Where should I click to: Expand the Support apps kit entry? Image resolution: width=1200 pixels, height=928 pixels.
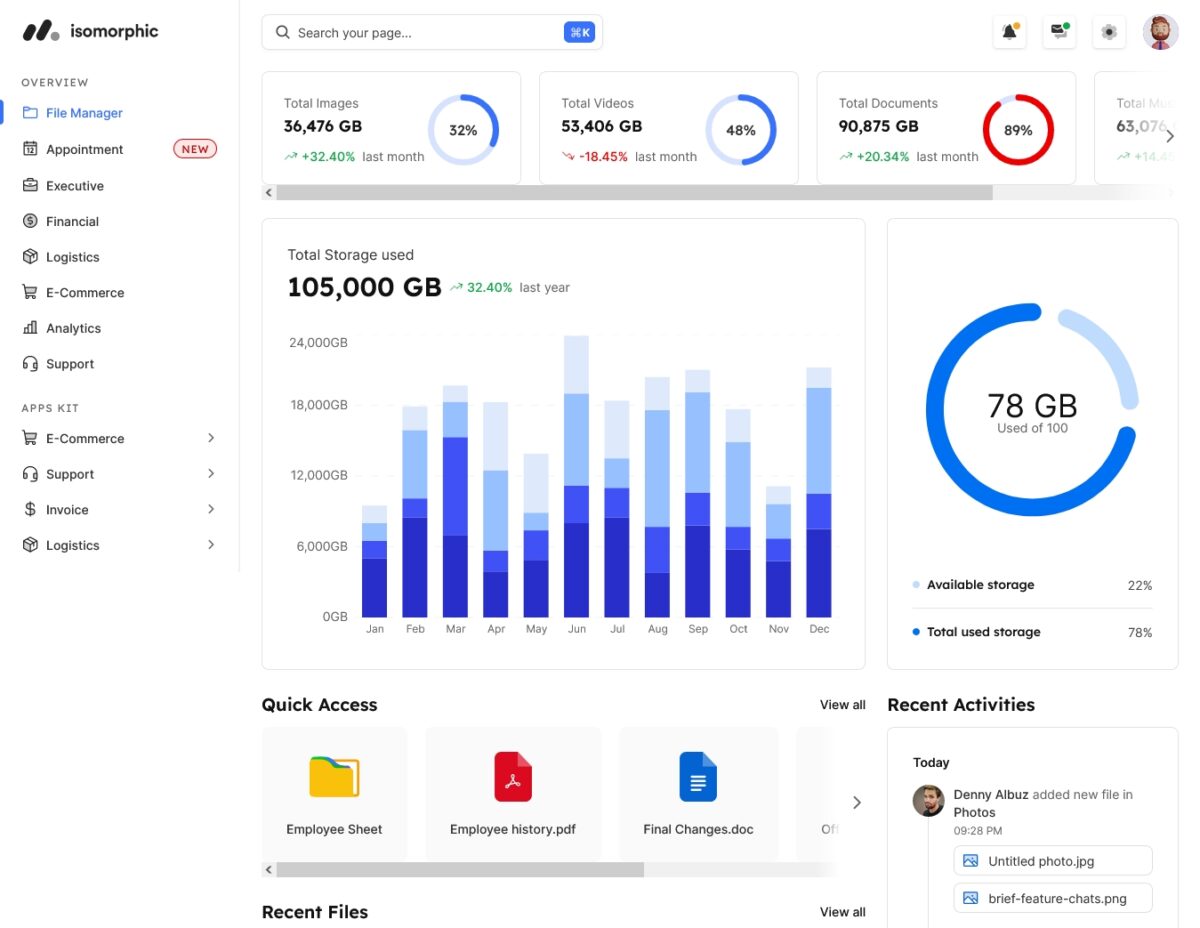[x=210, y=473]
